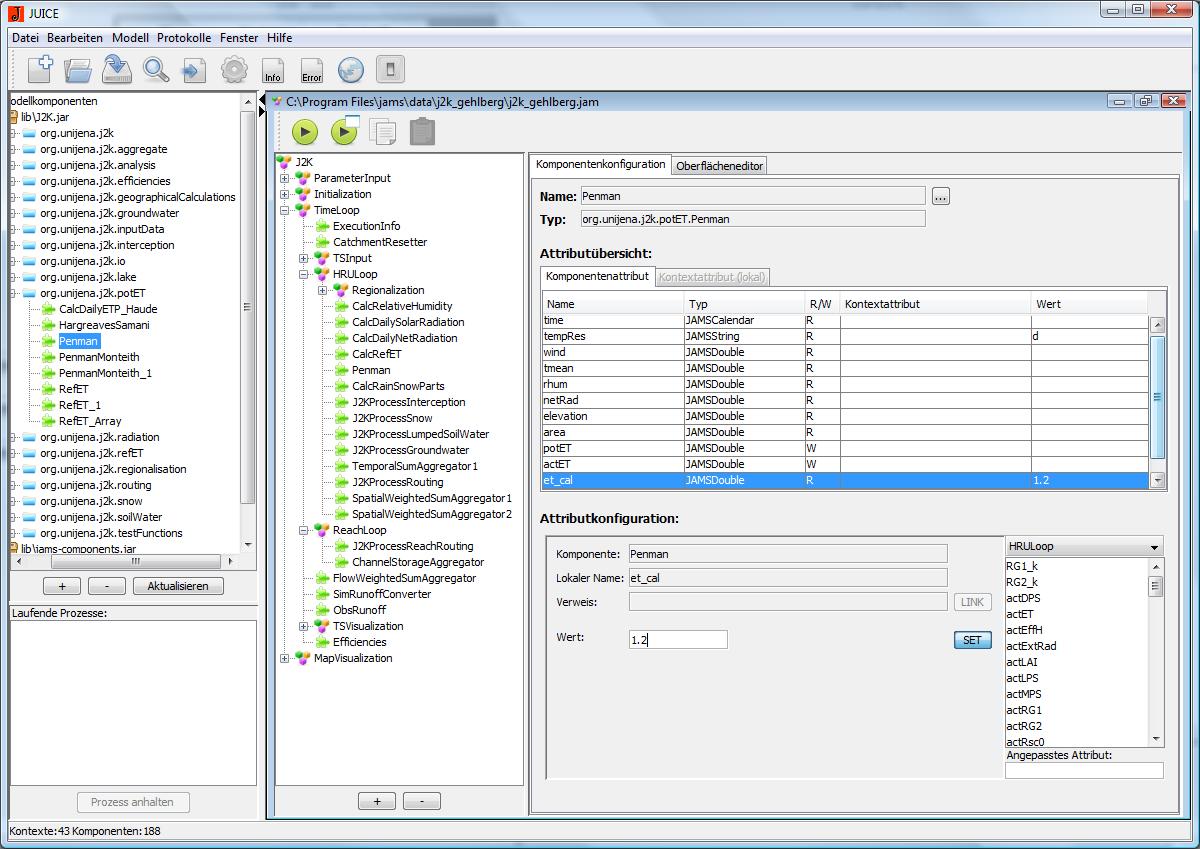The height and width of the screenshot is (849, 1200).
Task: Select the potET row in attribute table
Action: pyautogui.click(x=612, y=448)
